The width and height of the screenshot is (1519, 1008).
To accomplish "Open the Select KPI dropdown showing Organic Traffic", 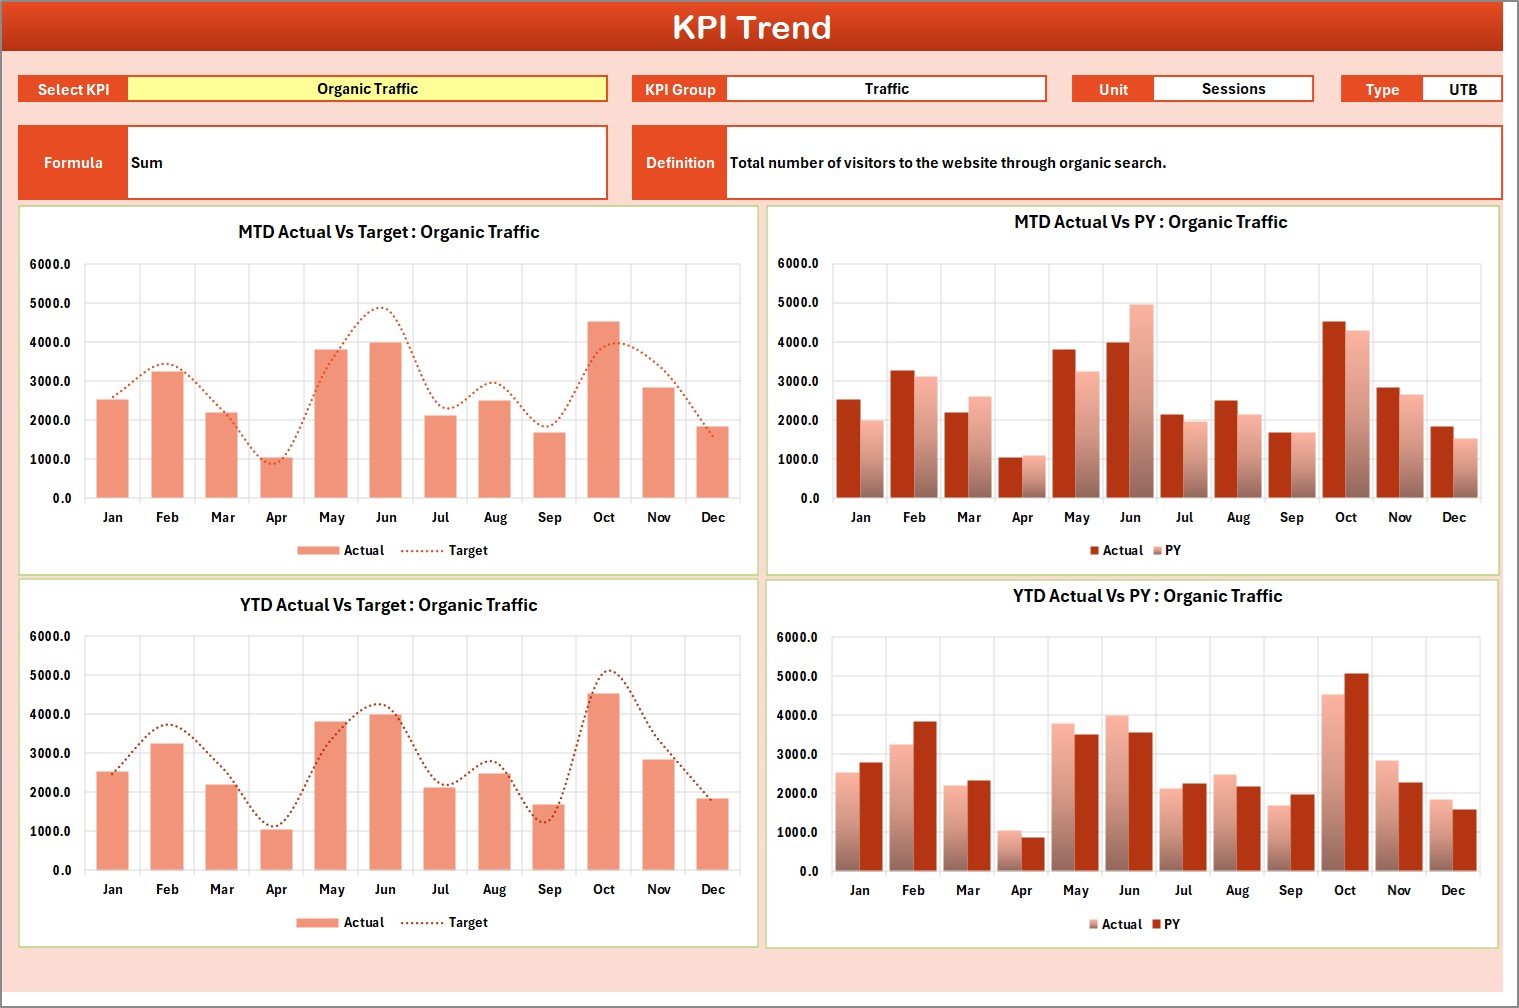I will click(369, 88).
